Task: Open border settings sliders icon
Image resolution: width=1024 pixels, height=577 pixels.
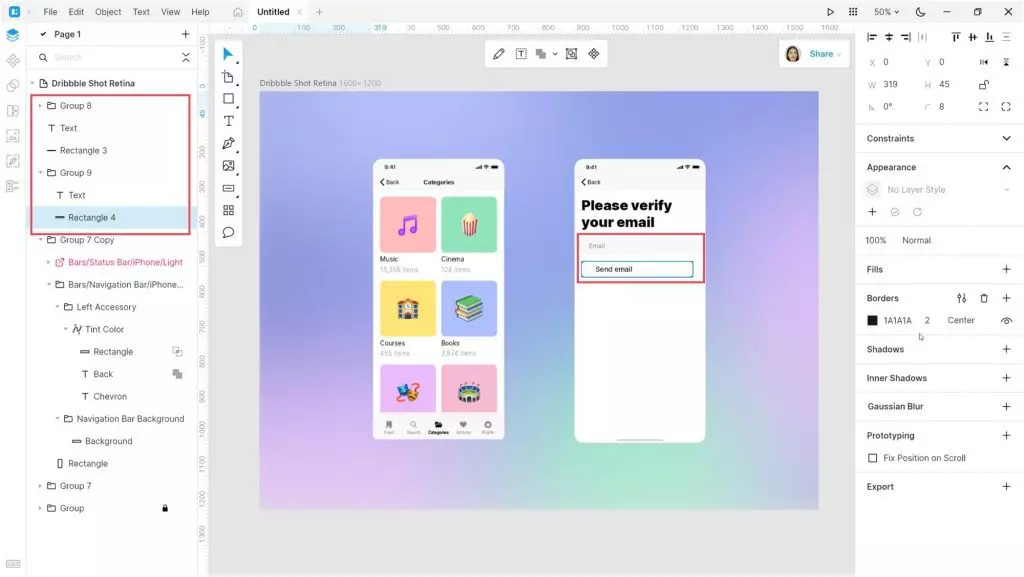Action: [x=961, y=298]
